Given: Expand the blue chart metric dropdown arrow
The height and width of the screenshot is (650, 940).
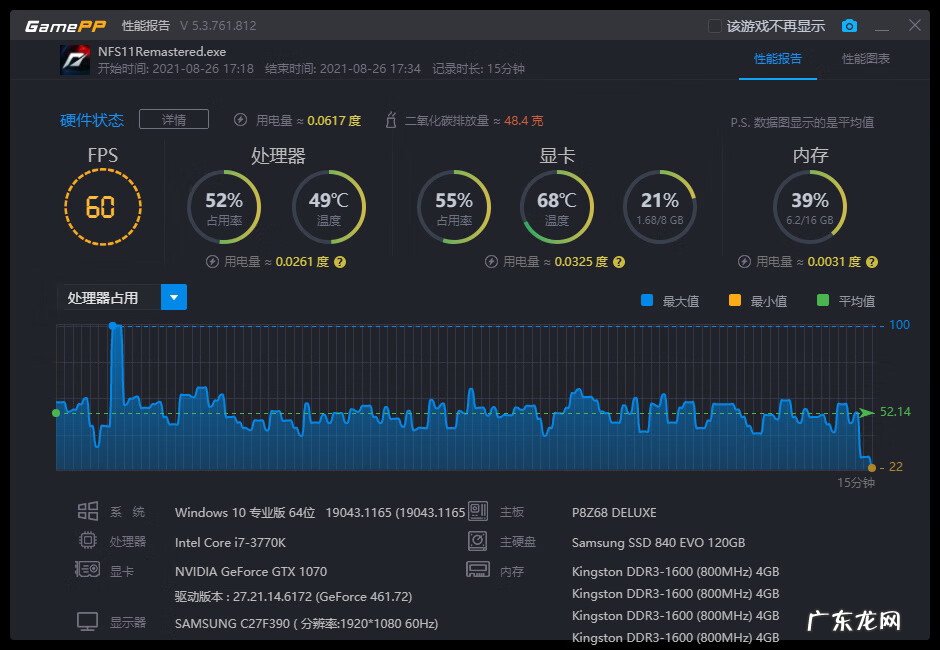Looking at the screenshot, I should (x=174, y=297).
